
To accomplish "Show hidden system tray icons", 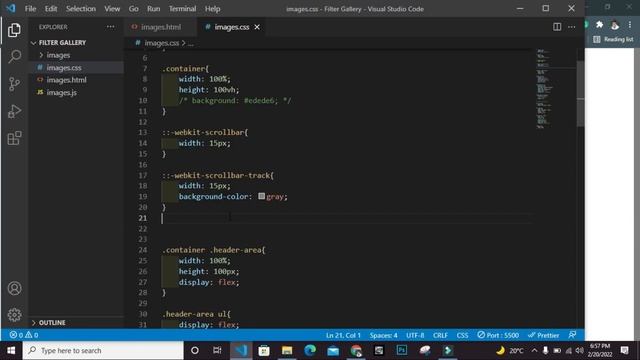I will coord(534,350).
